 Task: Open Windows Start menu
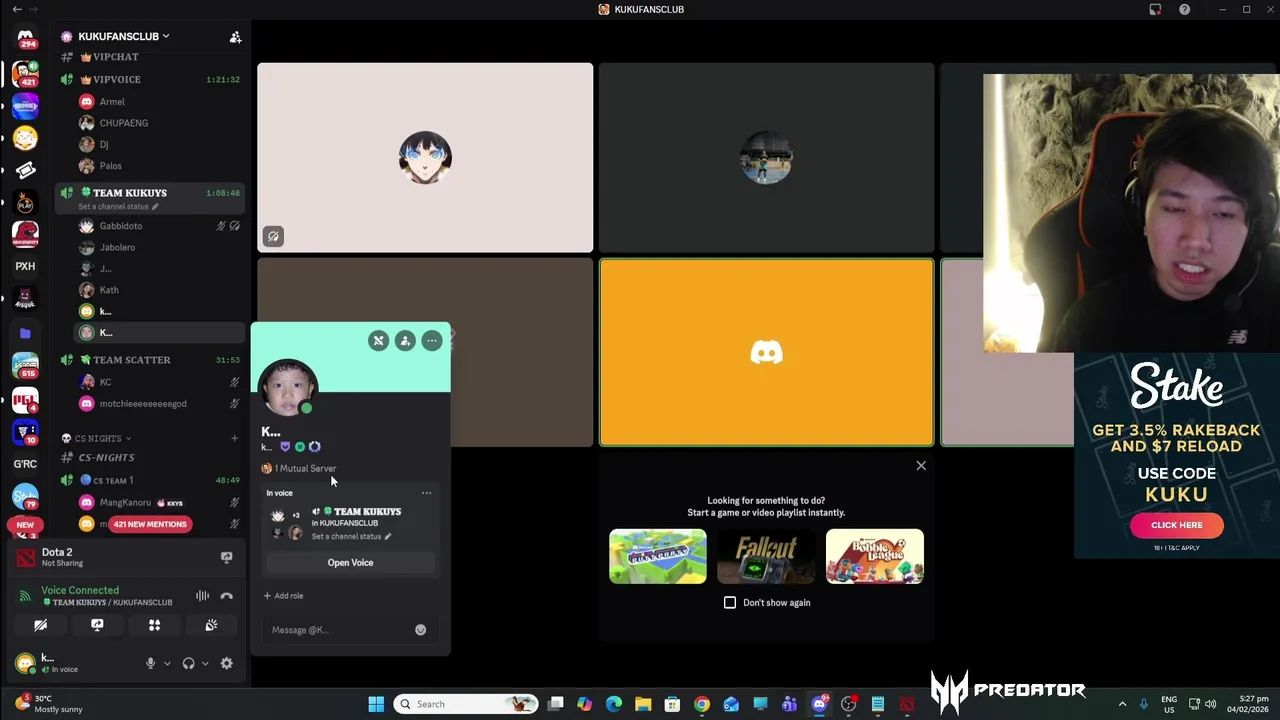pos(376,704)
